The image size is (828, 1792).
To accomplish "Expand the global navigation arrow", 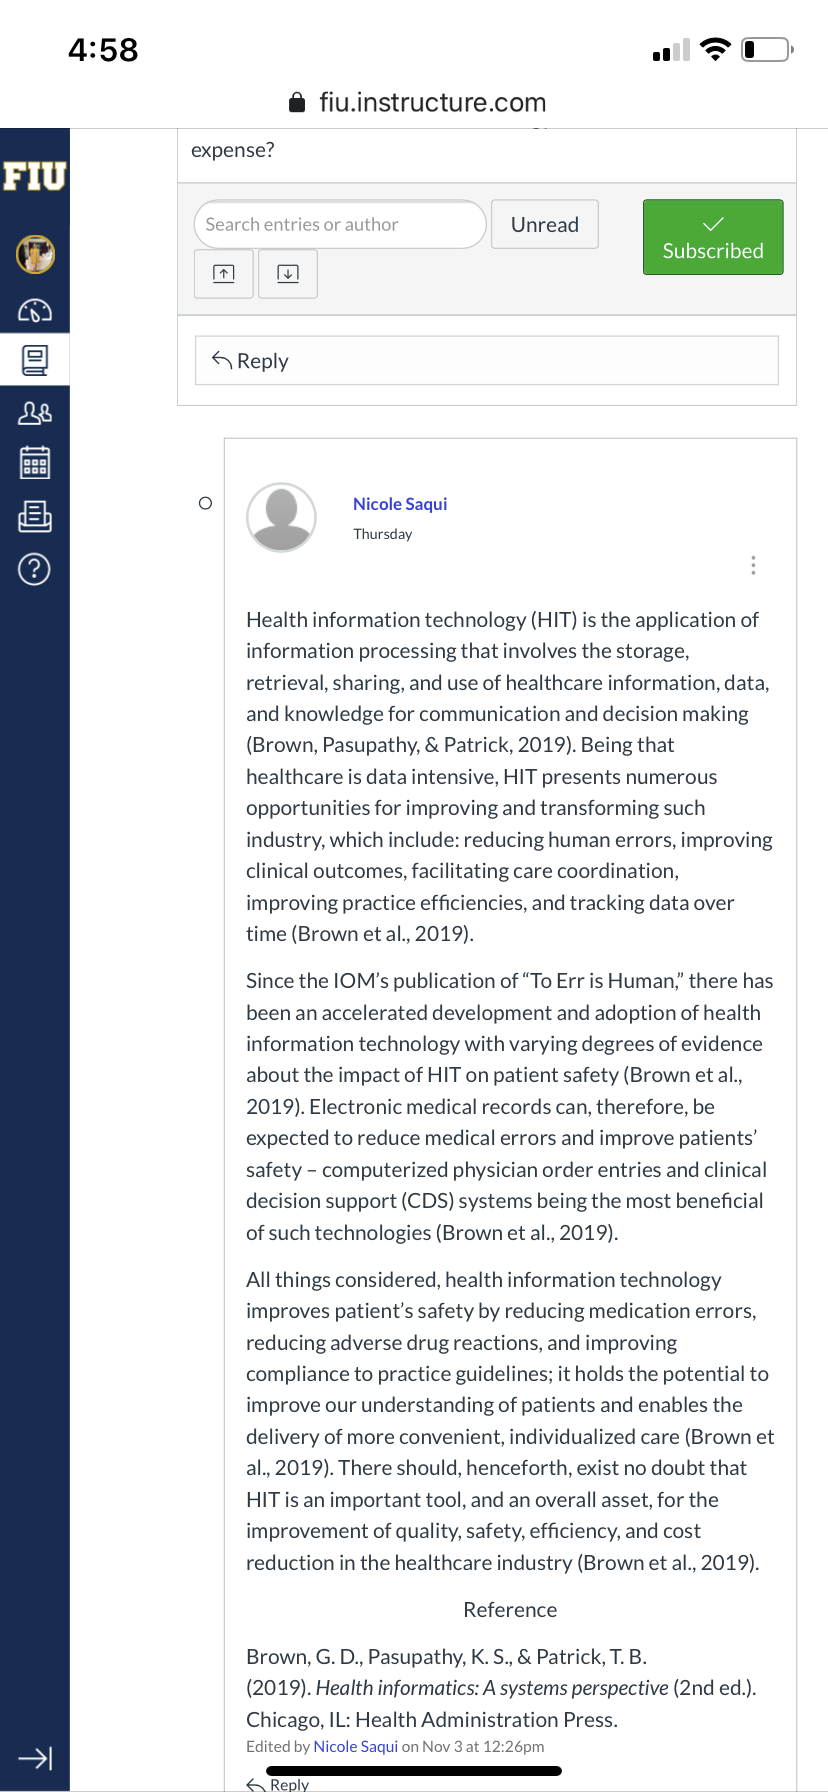I will (x=35, y=1758).
